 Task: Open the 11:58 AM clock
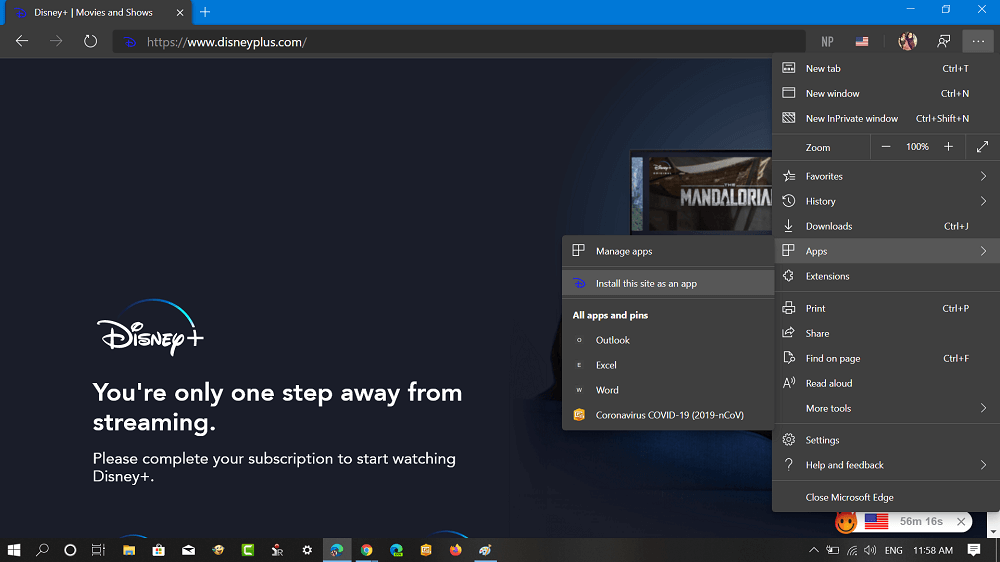pos(933,550)
